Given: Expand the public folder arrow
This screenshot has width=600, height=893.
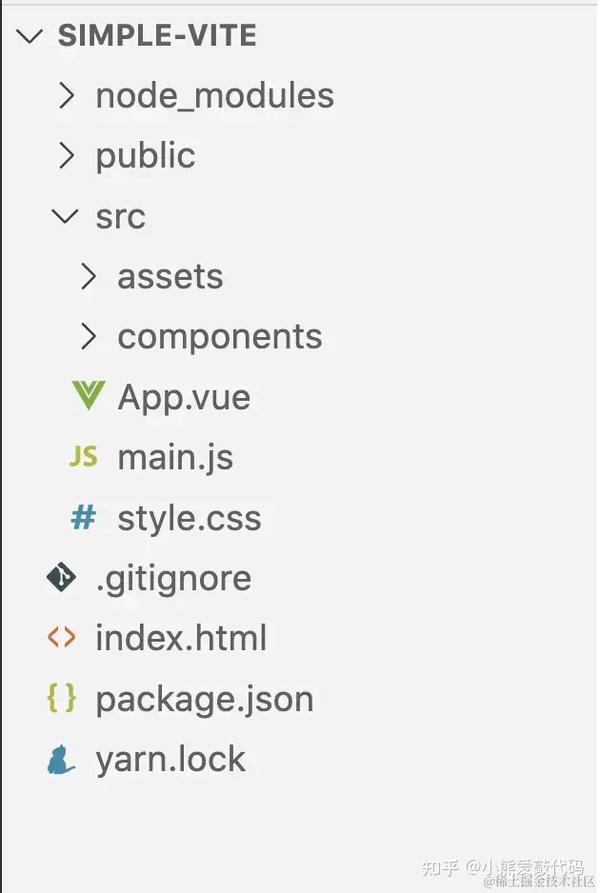Looking at the screenshot, I should (x=66, y=155).
